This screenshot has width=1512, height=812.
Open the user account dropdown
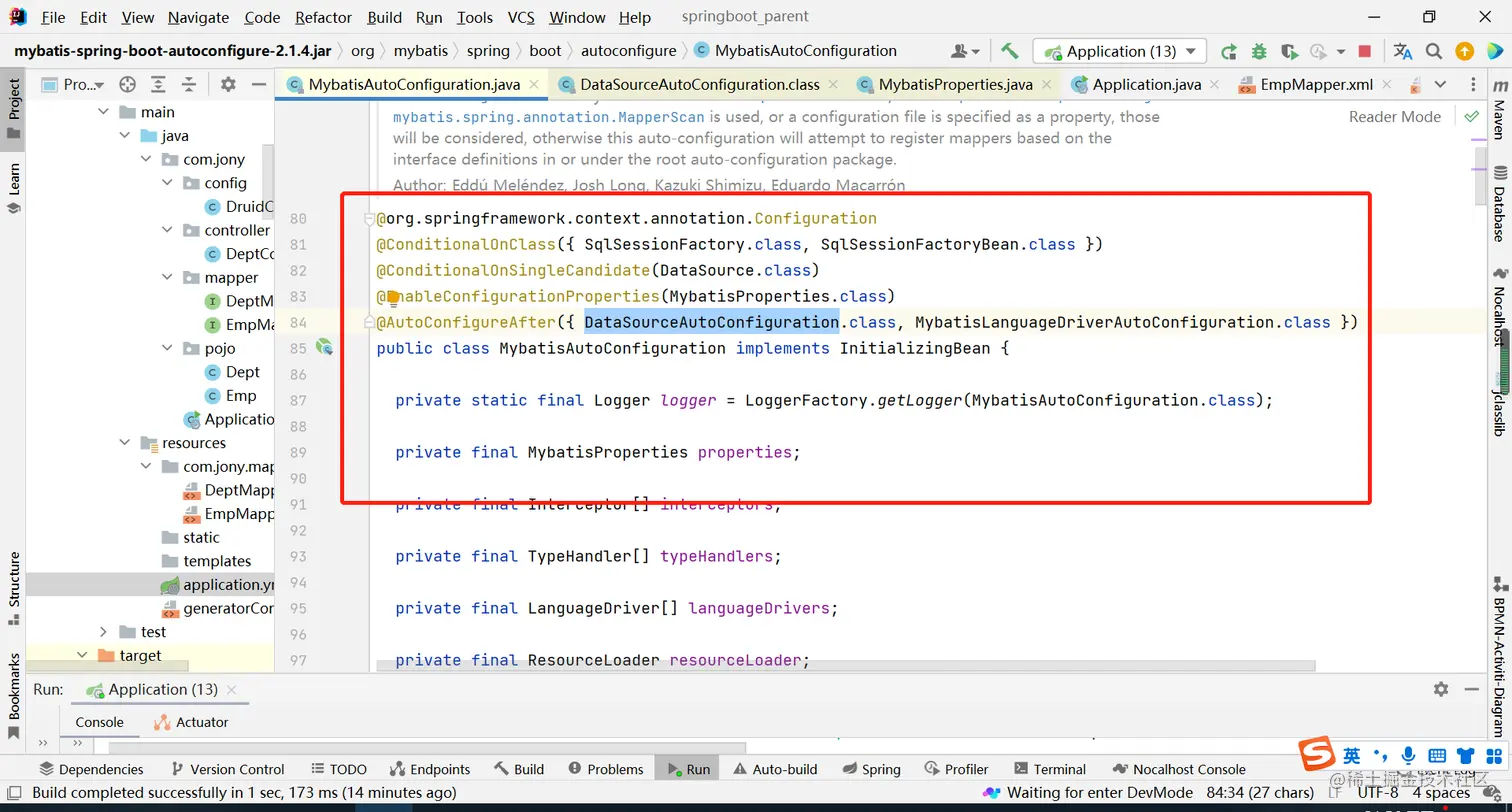[x=965, y=51]
